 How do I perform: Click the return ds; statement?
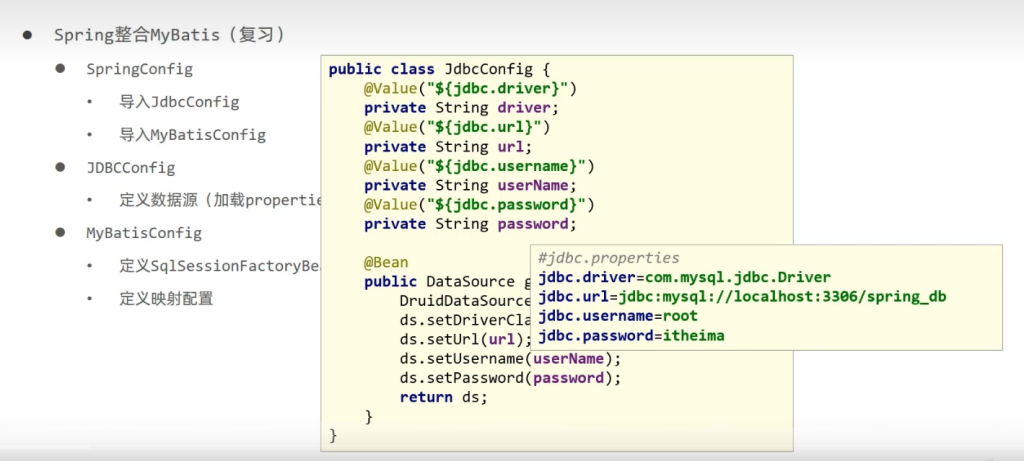[443, 397]
